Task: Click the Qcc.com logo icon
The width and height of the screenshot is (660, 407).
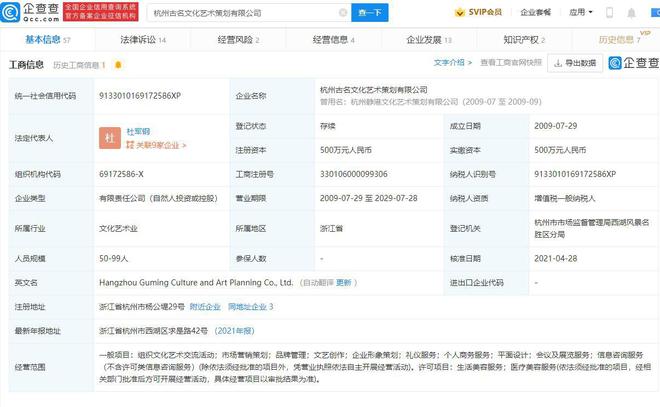Action: click(x=10, y=12)
